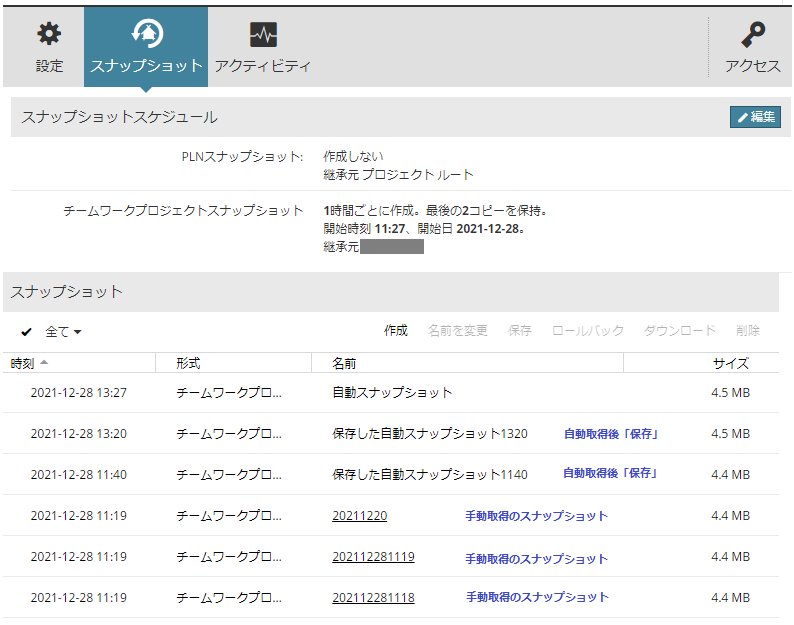Select the スナップショット restore icon tab
794x625 pixels.
[x=146, y=47]
